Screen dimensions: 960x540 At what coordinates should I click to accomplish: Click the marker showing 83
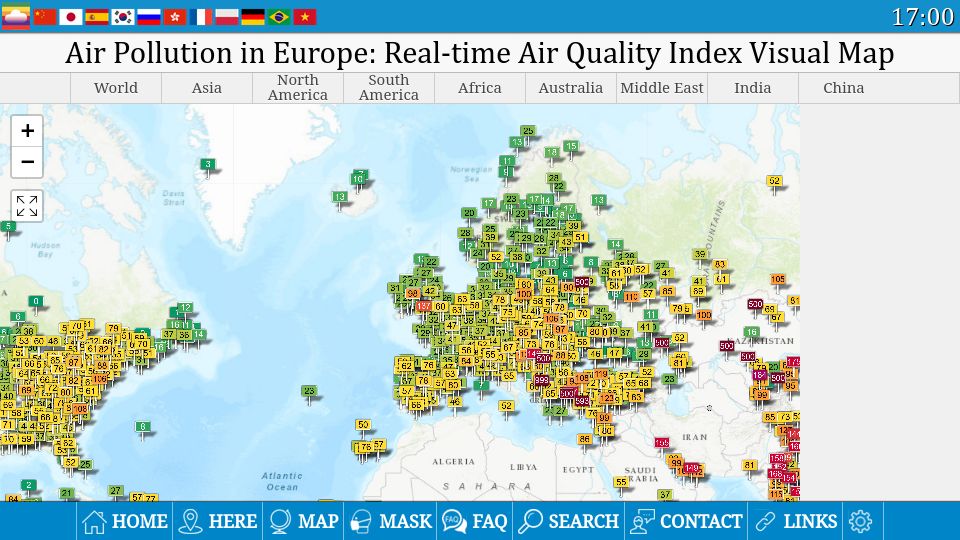720,265
